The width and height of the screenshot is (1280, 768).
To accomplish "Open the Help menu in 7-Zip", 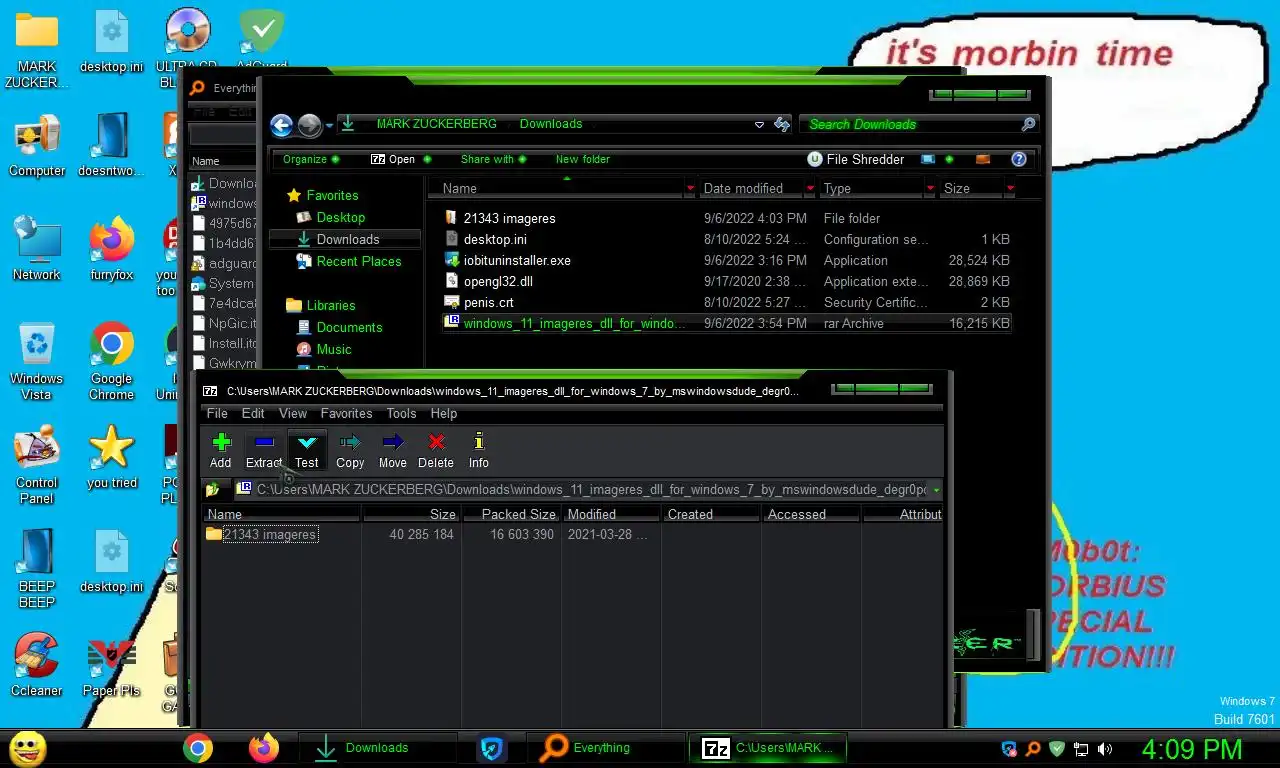I will tap(444, 413).
